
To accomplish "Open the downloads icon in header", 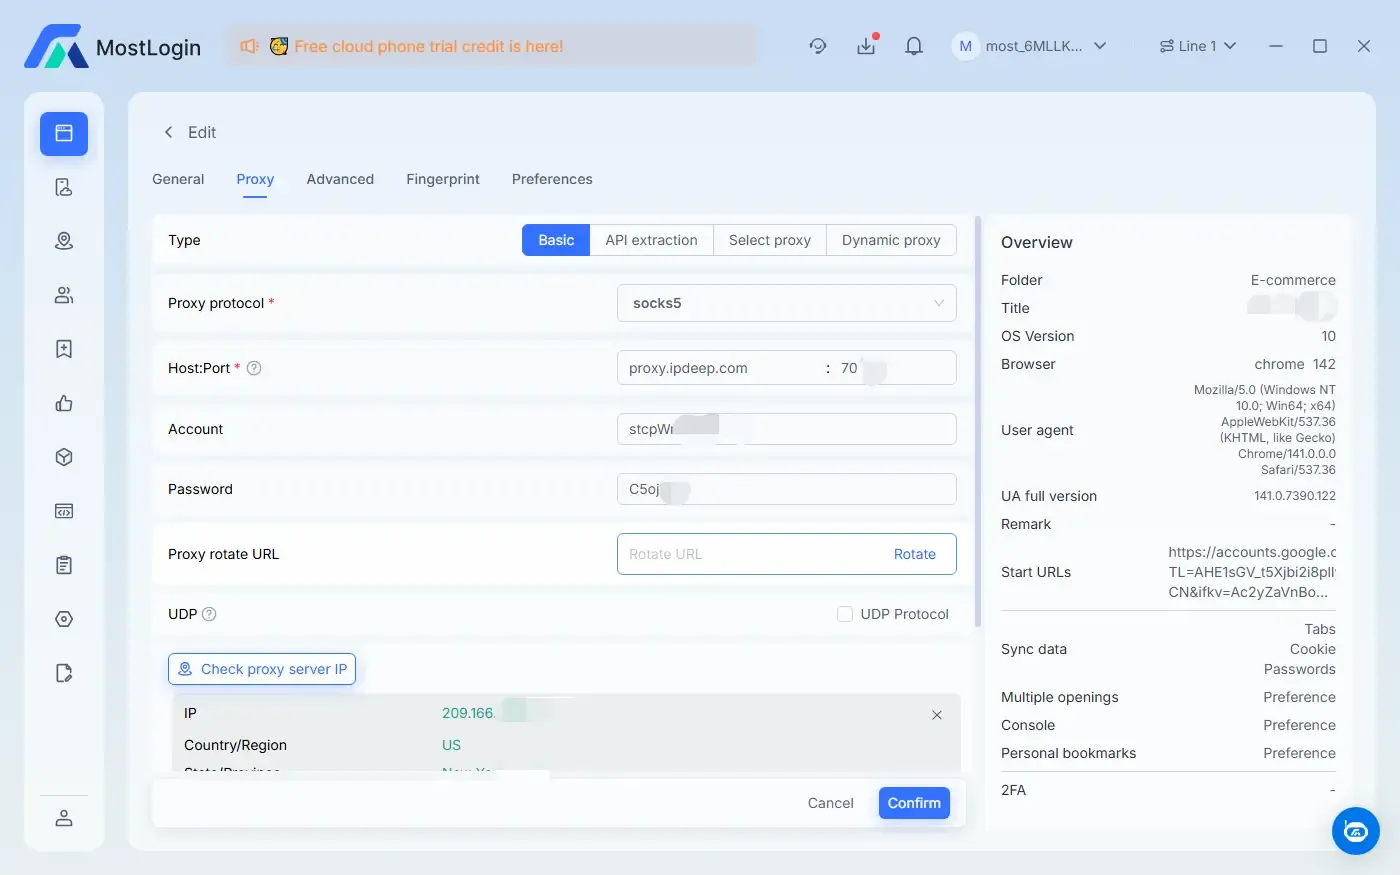I will (x=866, y=46).
